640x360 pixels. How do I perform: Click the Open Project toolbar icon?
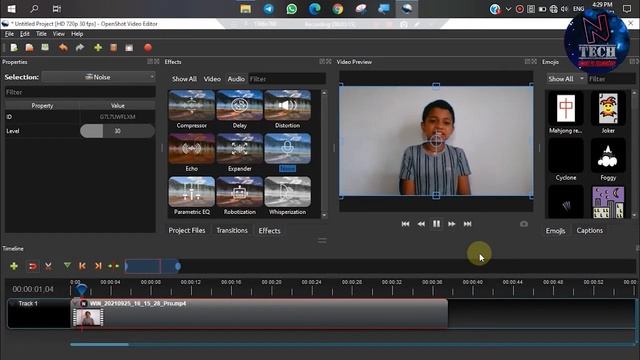click(x=29, y=48)
